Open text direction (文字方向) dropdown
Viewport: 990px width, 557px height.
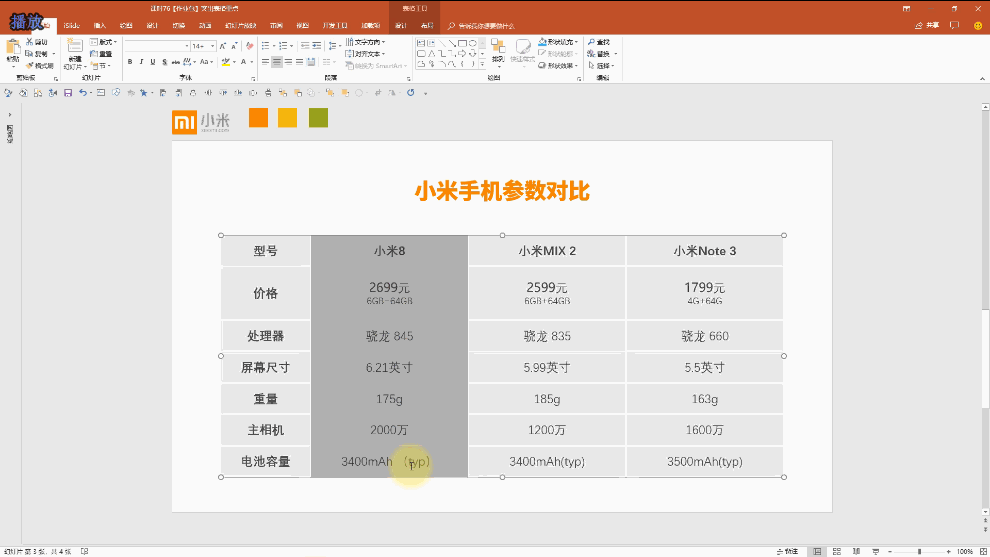tap(366, 42)
